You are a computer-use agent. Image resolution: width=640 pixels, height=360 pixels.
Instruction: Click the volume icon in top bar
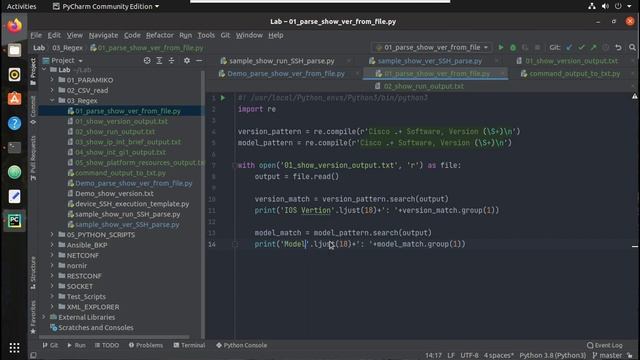(605, 6)
